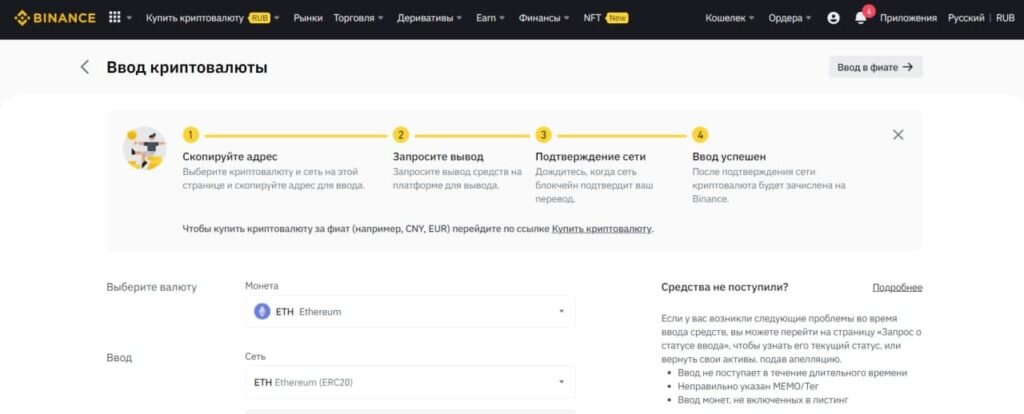Click the Ethereum coin icon
This screenshot has height=414, width=1024.
click(x=262, y=311)
